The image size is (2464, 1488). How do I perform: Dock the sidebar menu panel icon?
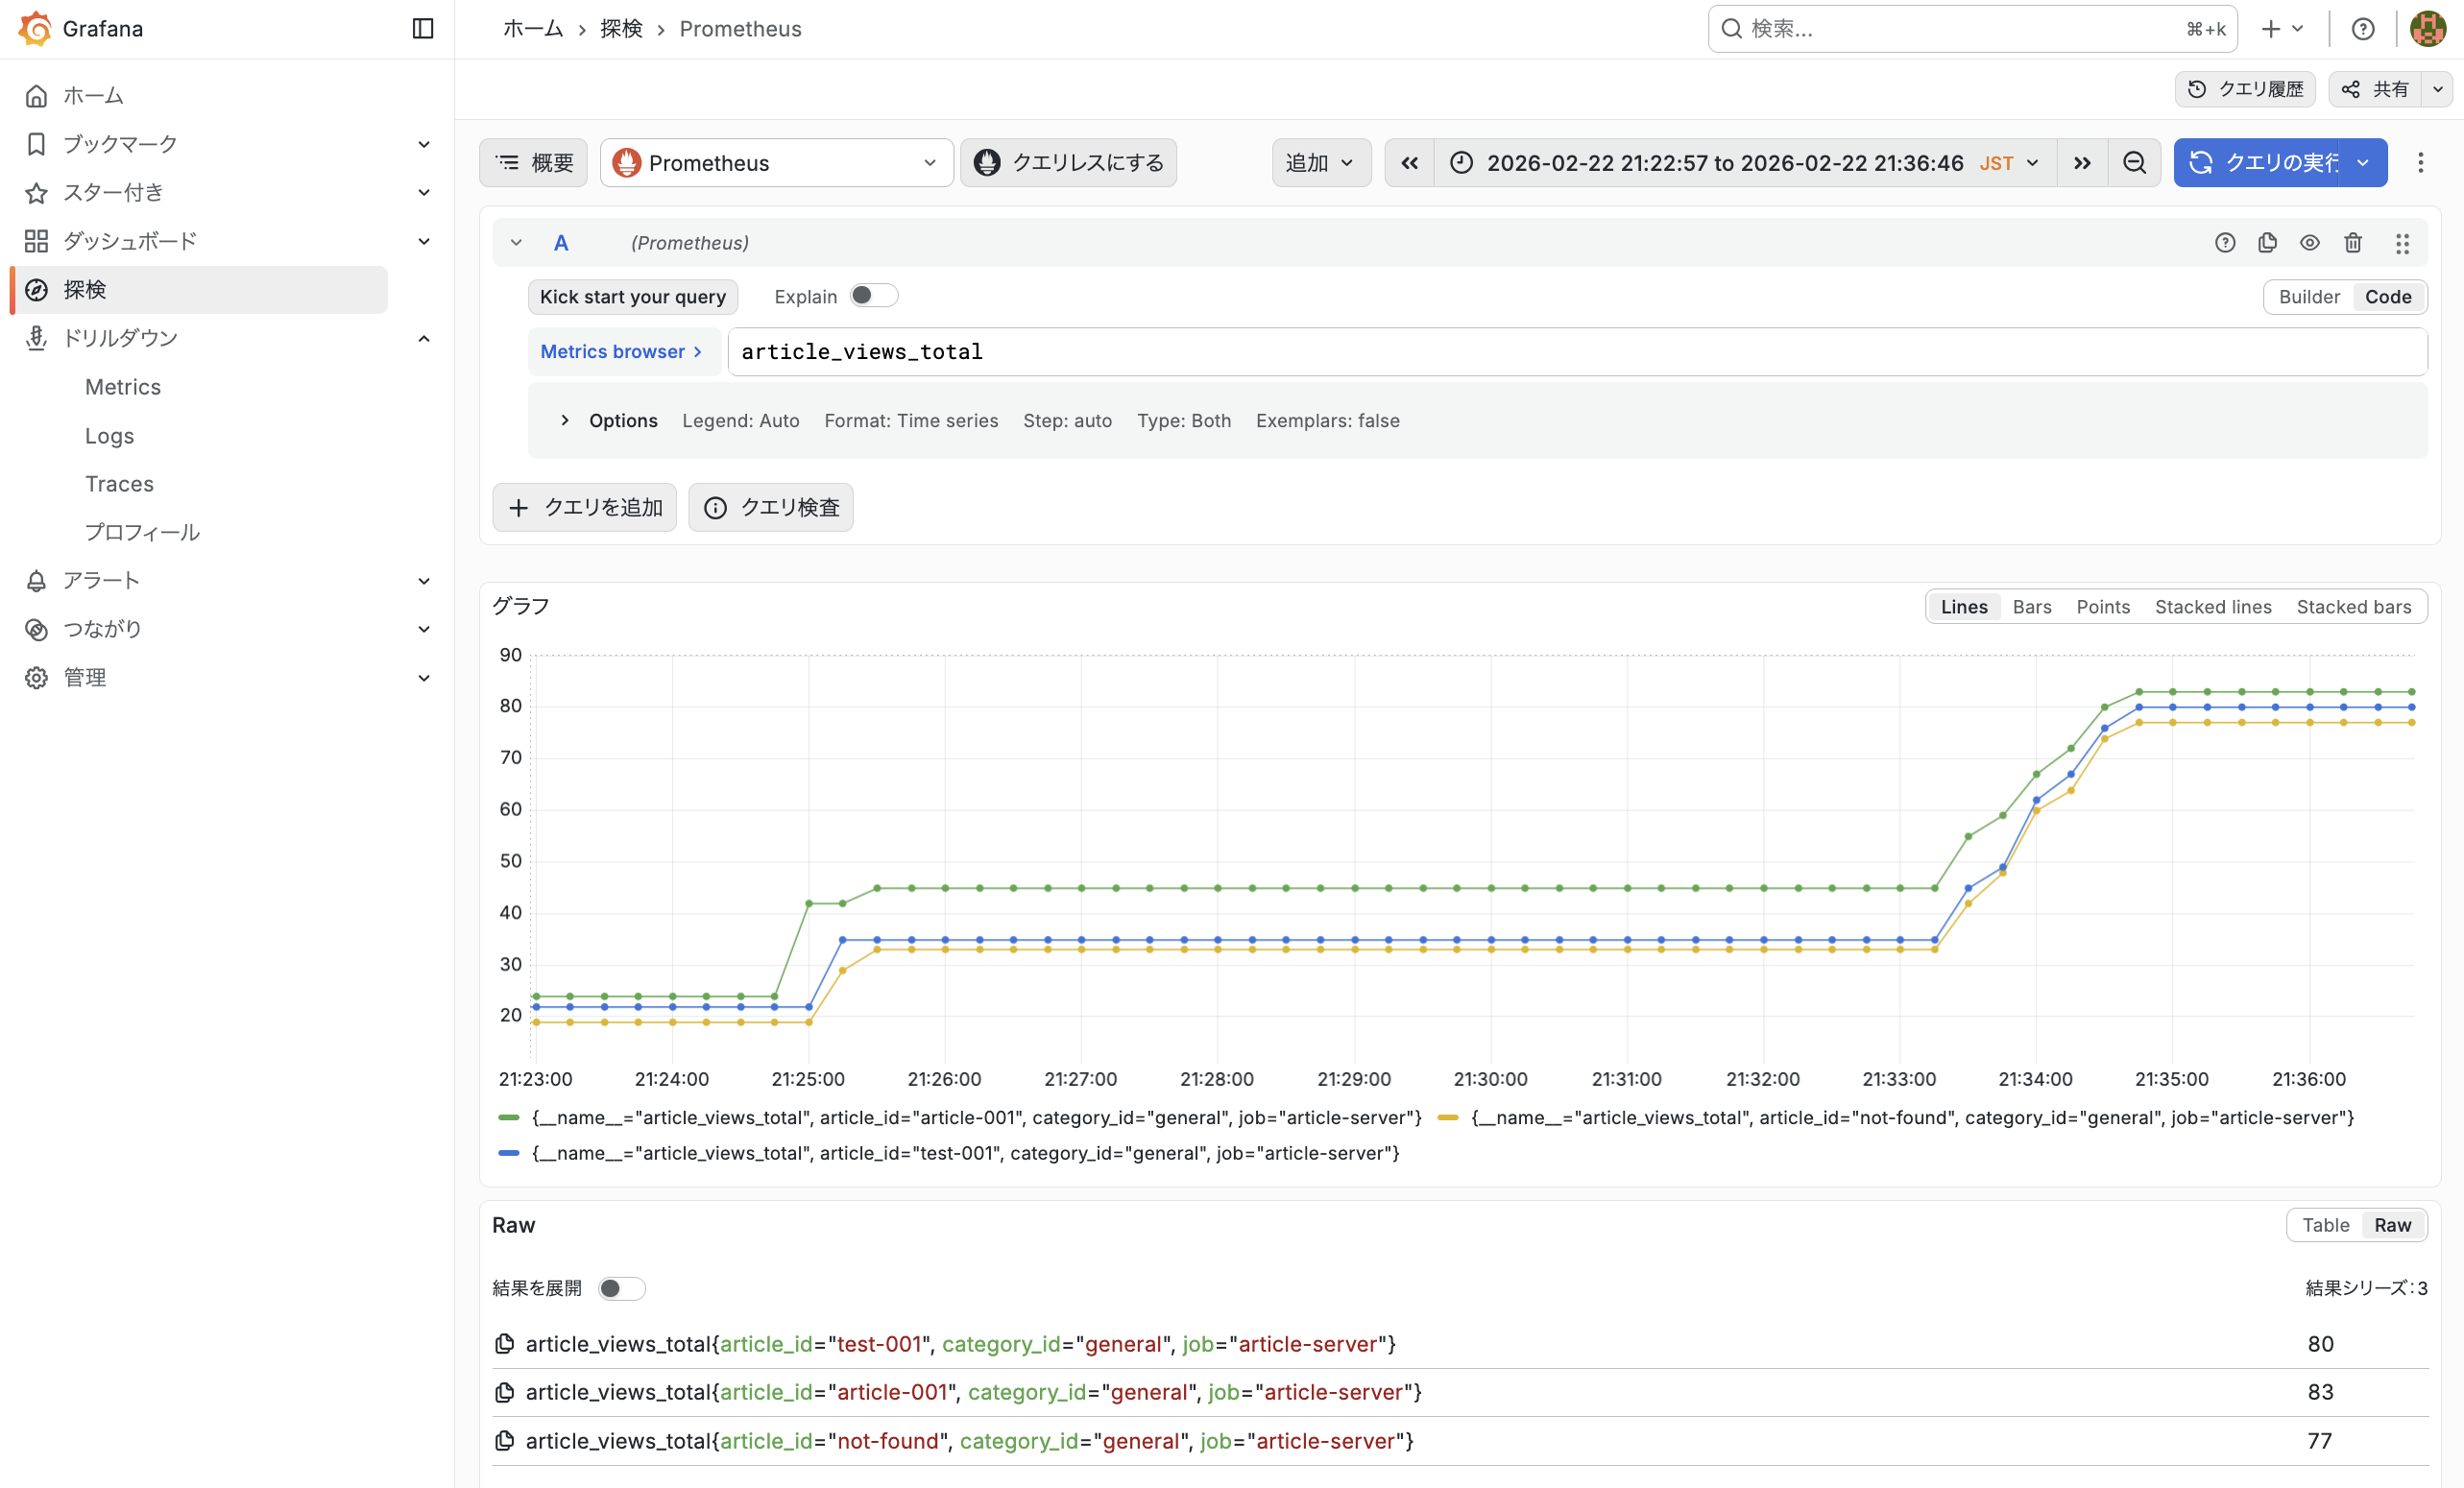click(422, 29)
